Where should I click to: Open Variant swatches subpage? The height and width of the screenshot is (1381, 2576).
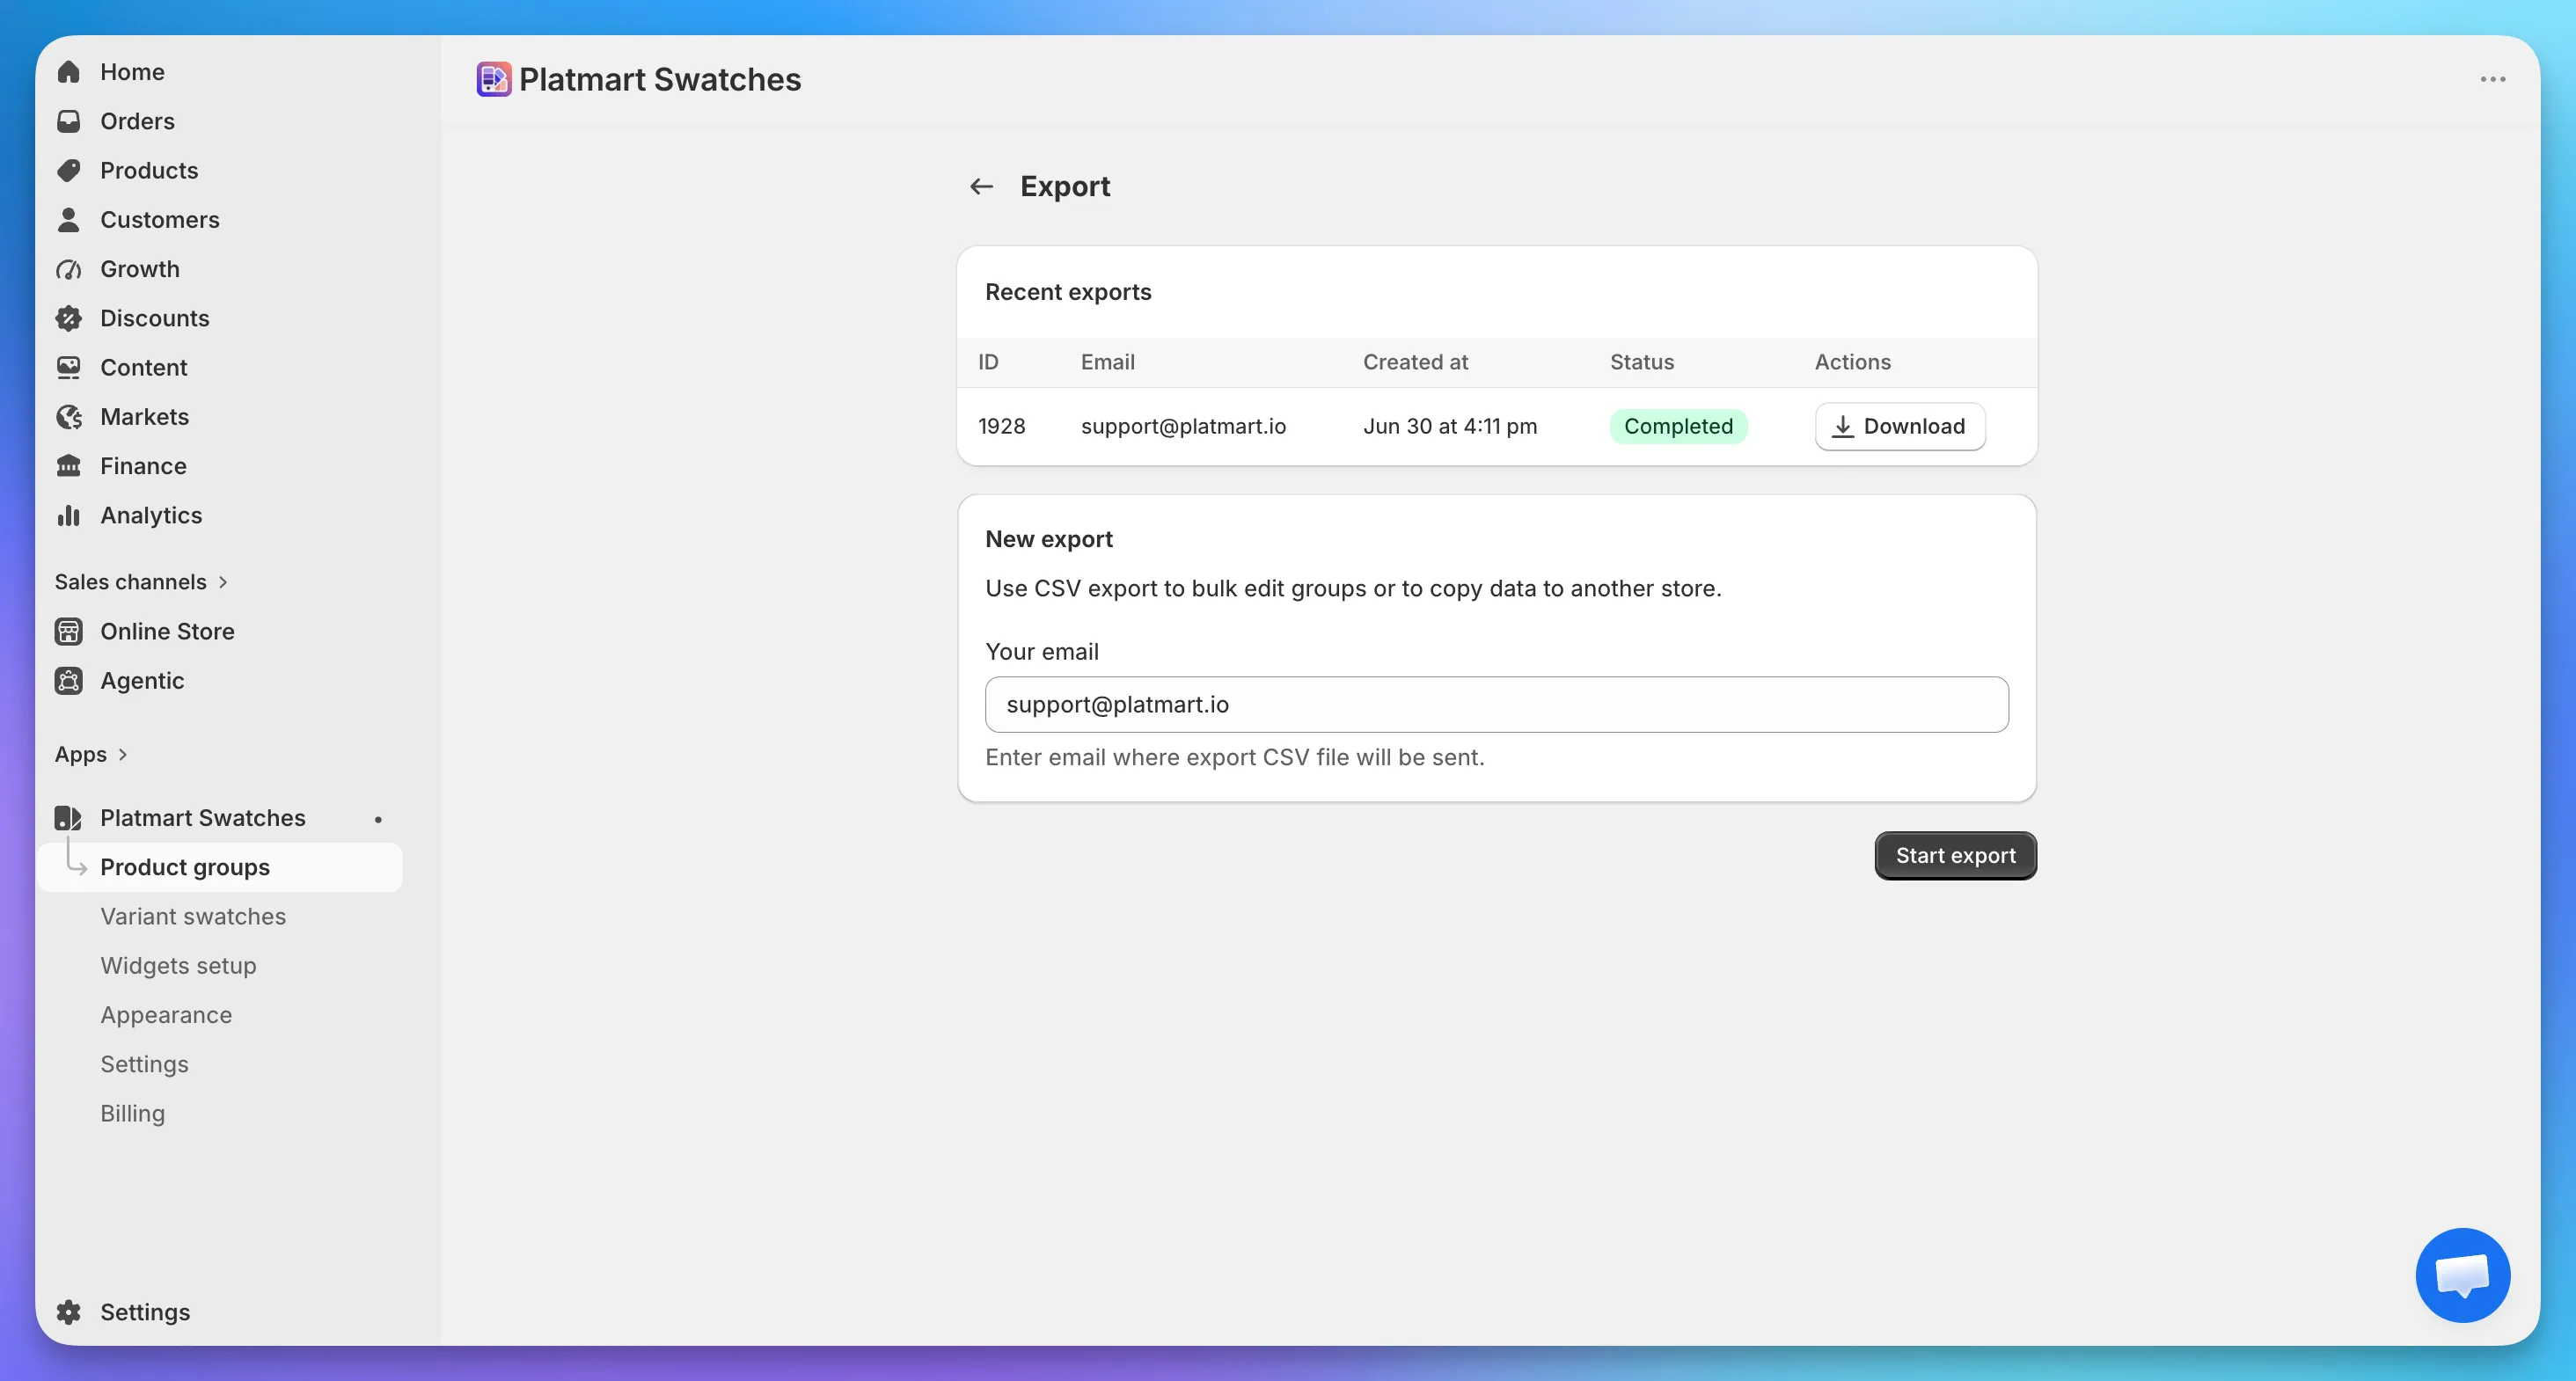click(x=193, y=916)
